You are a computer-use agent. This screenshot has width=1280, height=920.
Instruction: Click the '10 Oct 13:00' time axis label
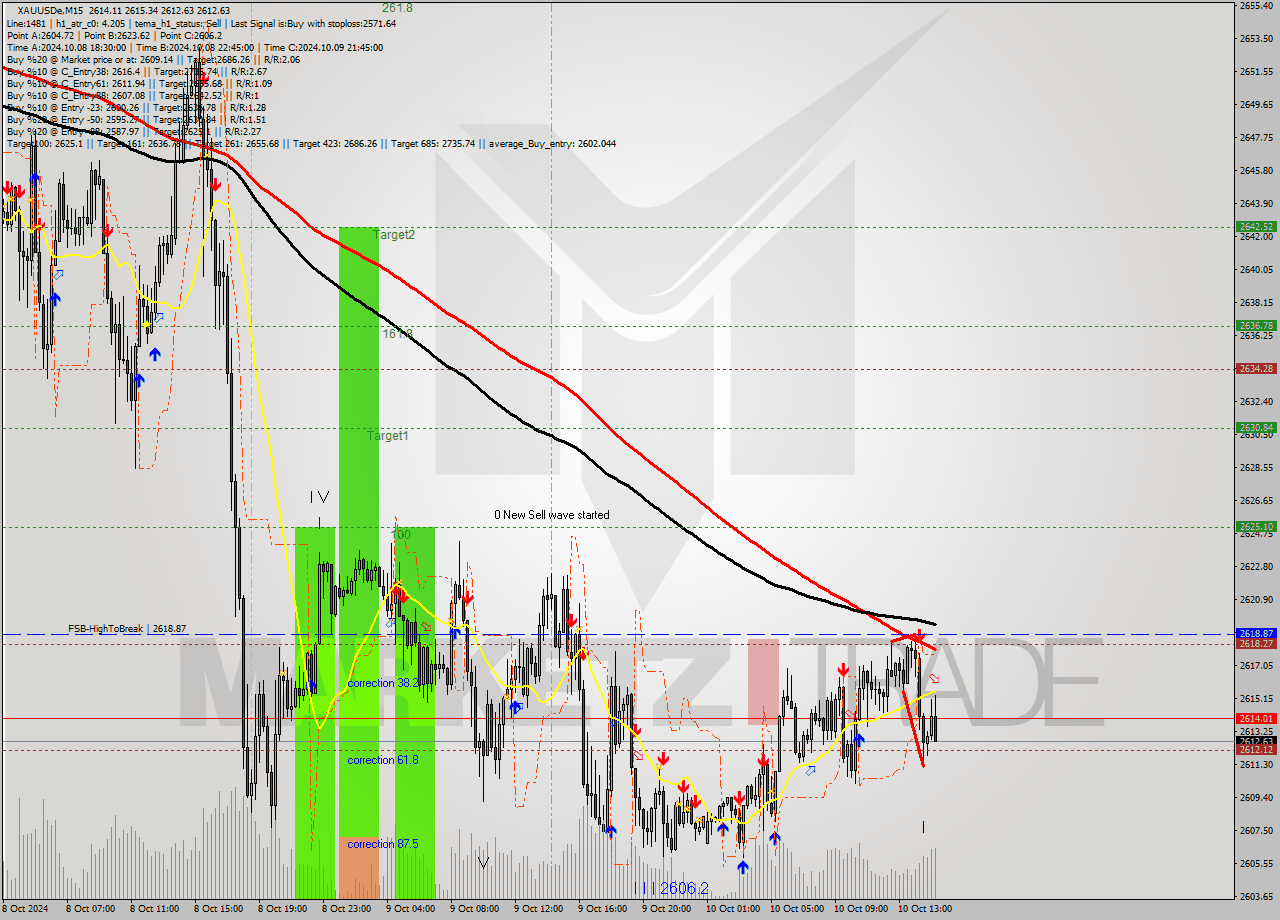tap(923, 909)
